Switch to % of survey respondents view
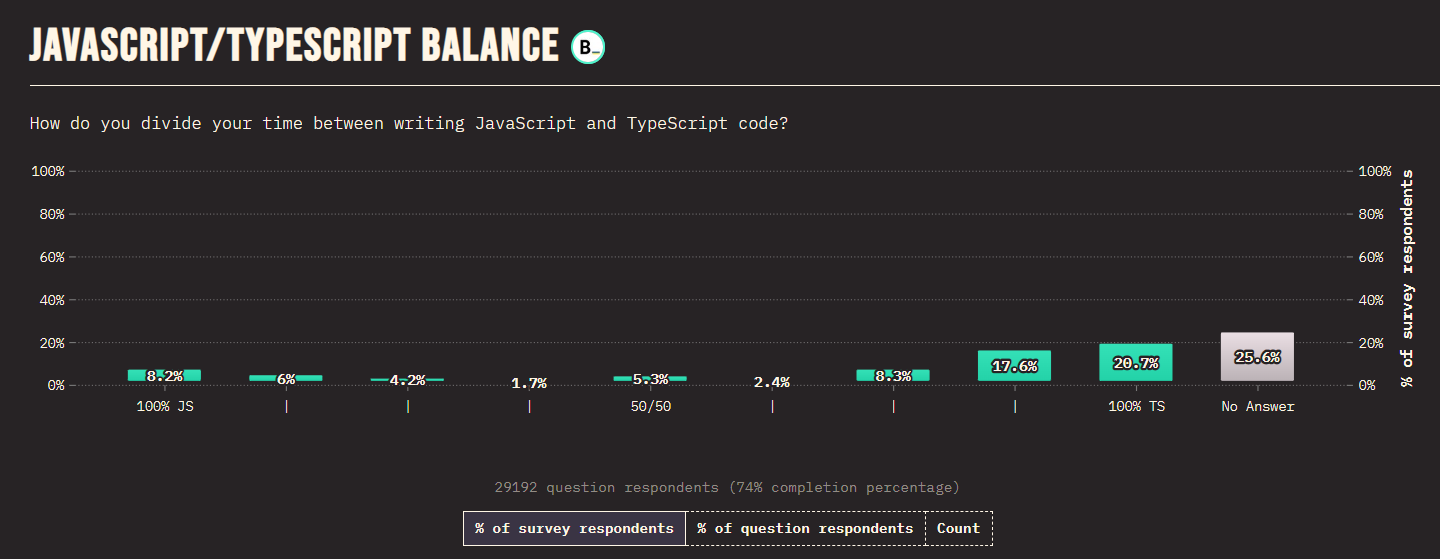This screenshot has height=559, width=1440. (x=574, y=528)
